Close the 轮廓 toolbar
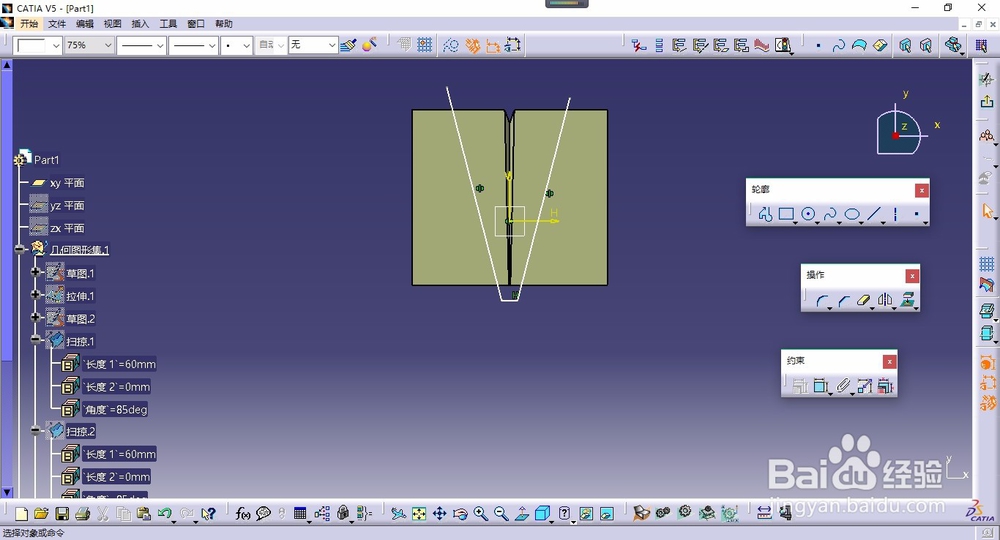 [922, 190]
